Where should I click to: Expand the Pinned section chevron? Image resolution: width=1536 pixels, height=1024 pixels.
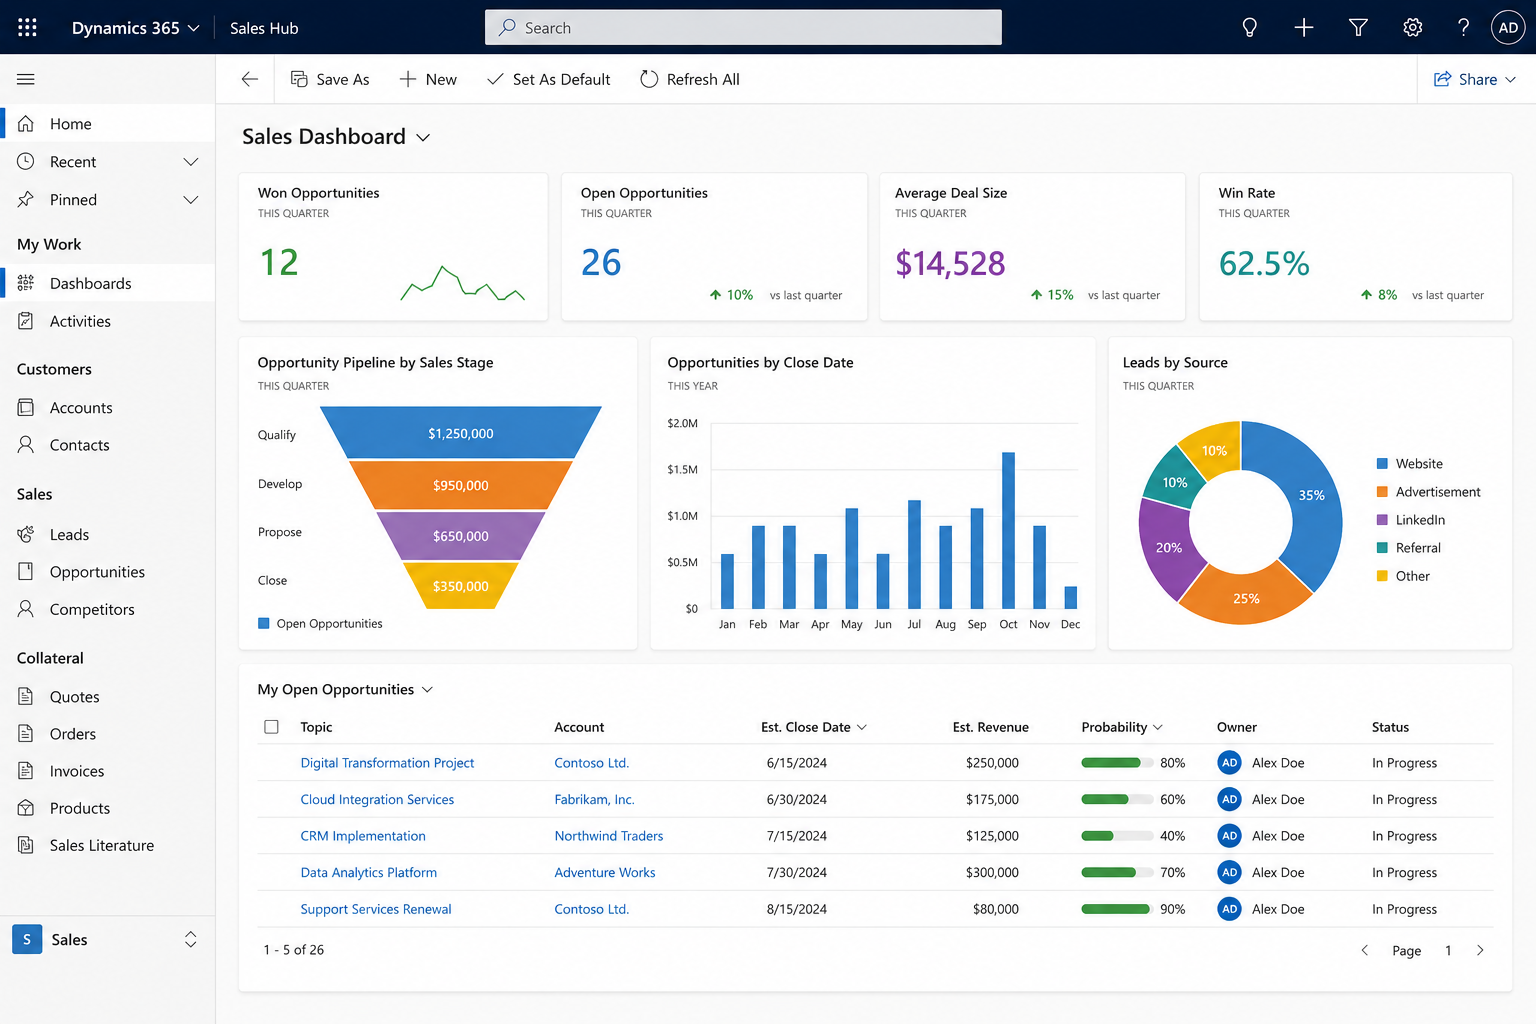191,199
